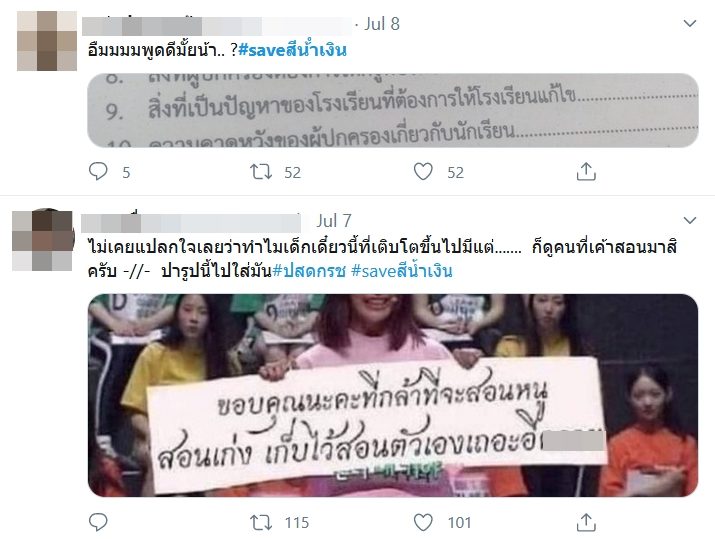Click the Jul 7 timestamp

334,221
